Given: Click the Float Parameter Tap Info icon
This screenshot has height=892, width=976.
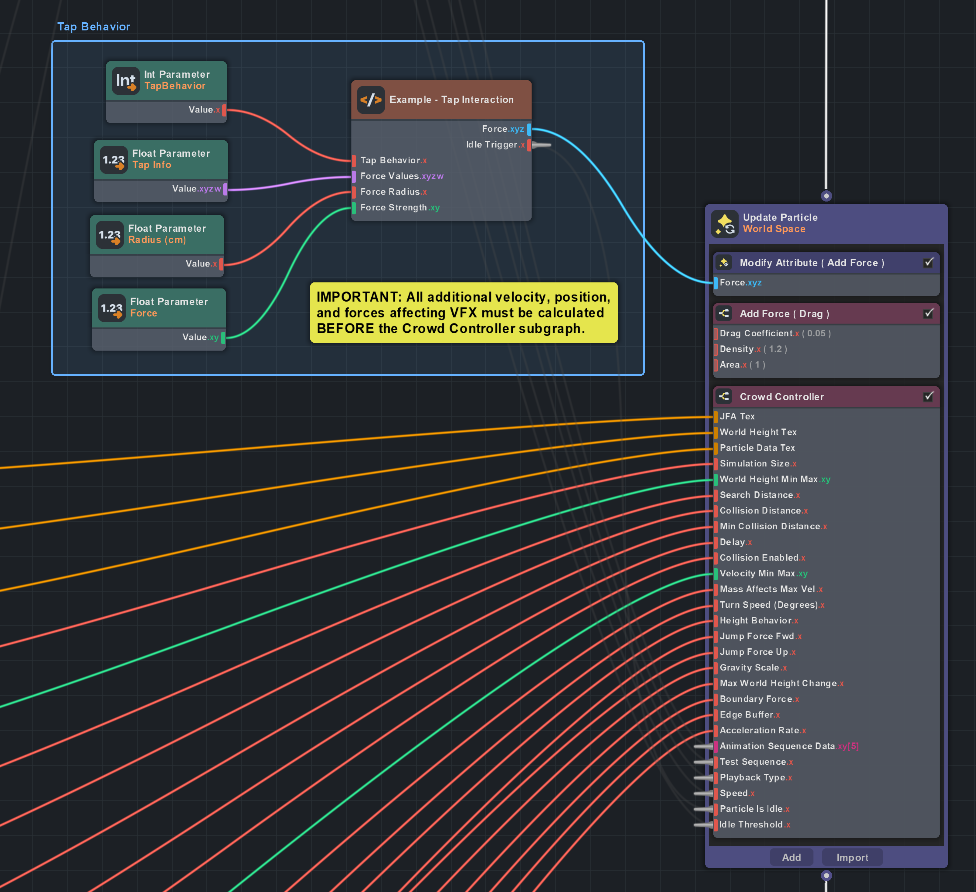Looking at the screenshot, I should pos(114,160).
